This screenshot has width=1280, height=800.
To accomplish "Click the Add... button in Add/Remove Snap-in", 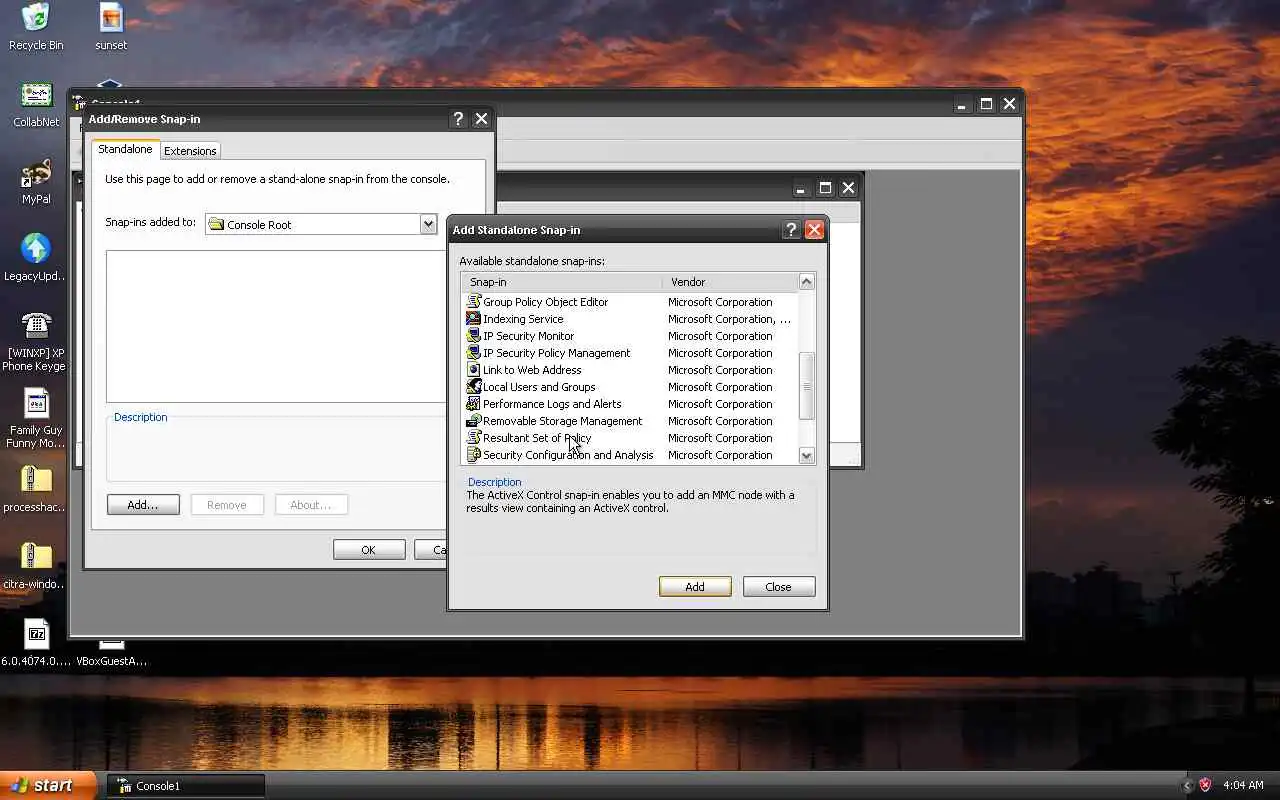I will (x=143, y=505).
